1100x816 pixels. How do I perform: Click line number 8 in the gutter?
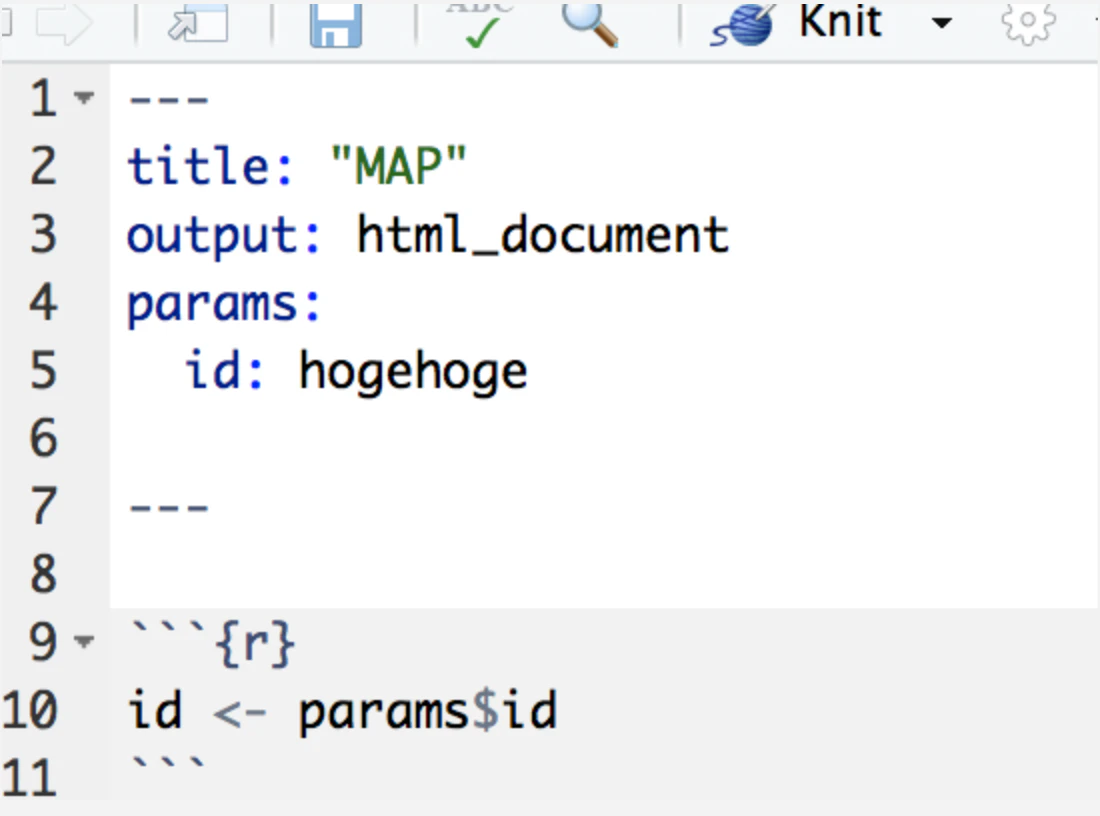43,574
